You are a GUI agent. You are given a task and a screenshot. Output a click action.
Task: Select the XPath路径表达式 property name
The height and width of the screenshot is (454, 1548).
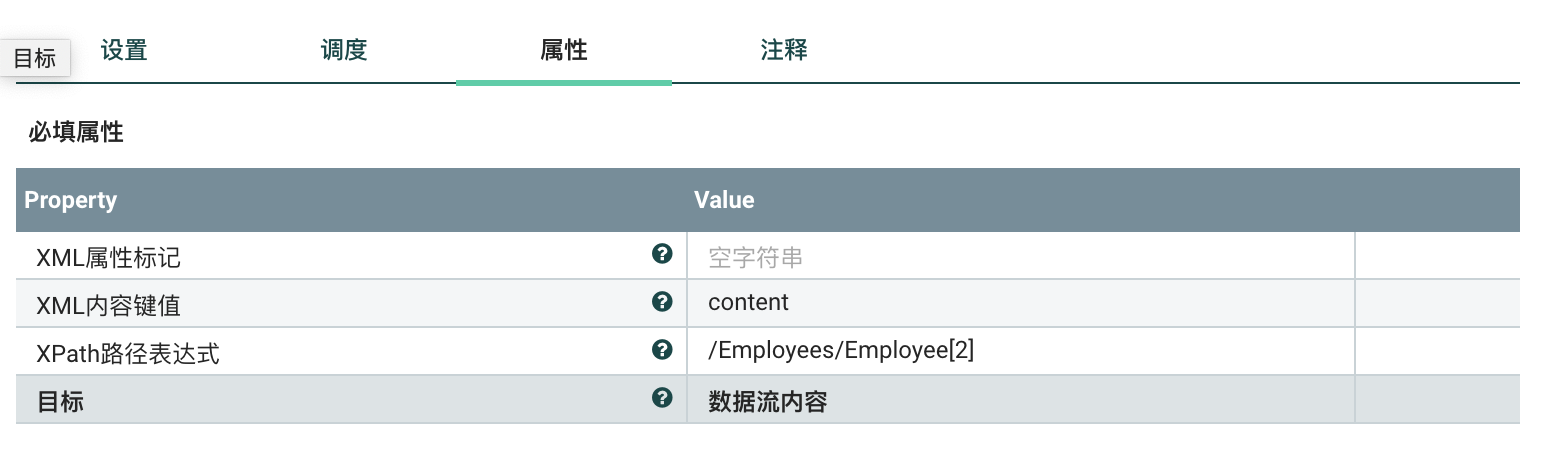(127, 354)
